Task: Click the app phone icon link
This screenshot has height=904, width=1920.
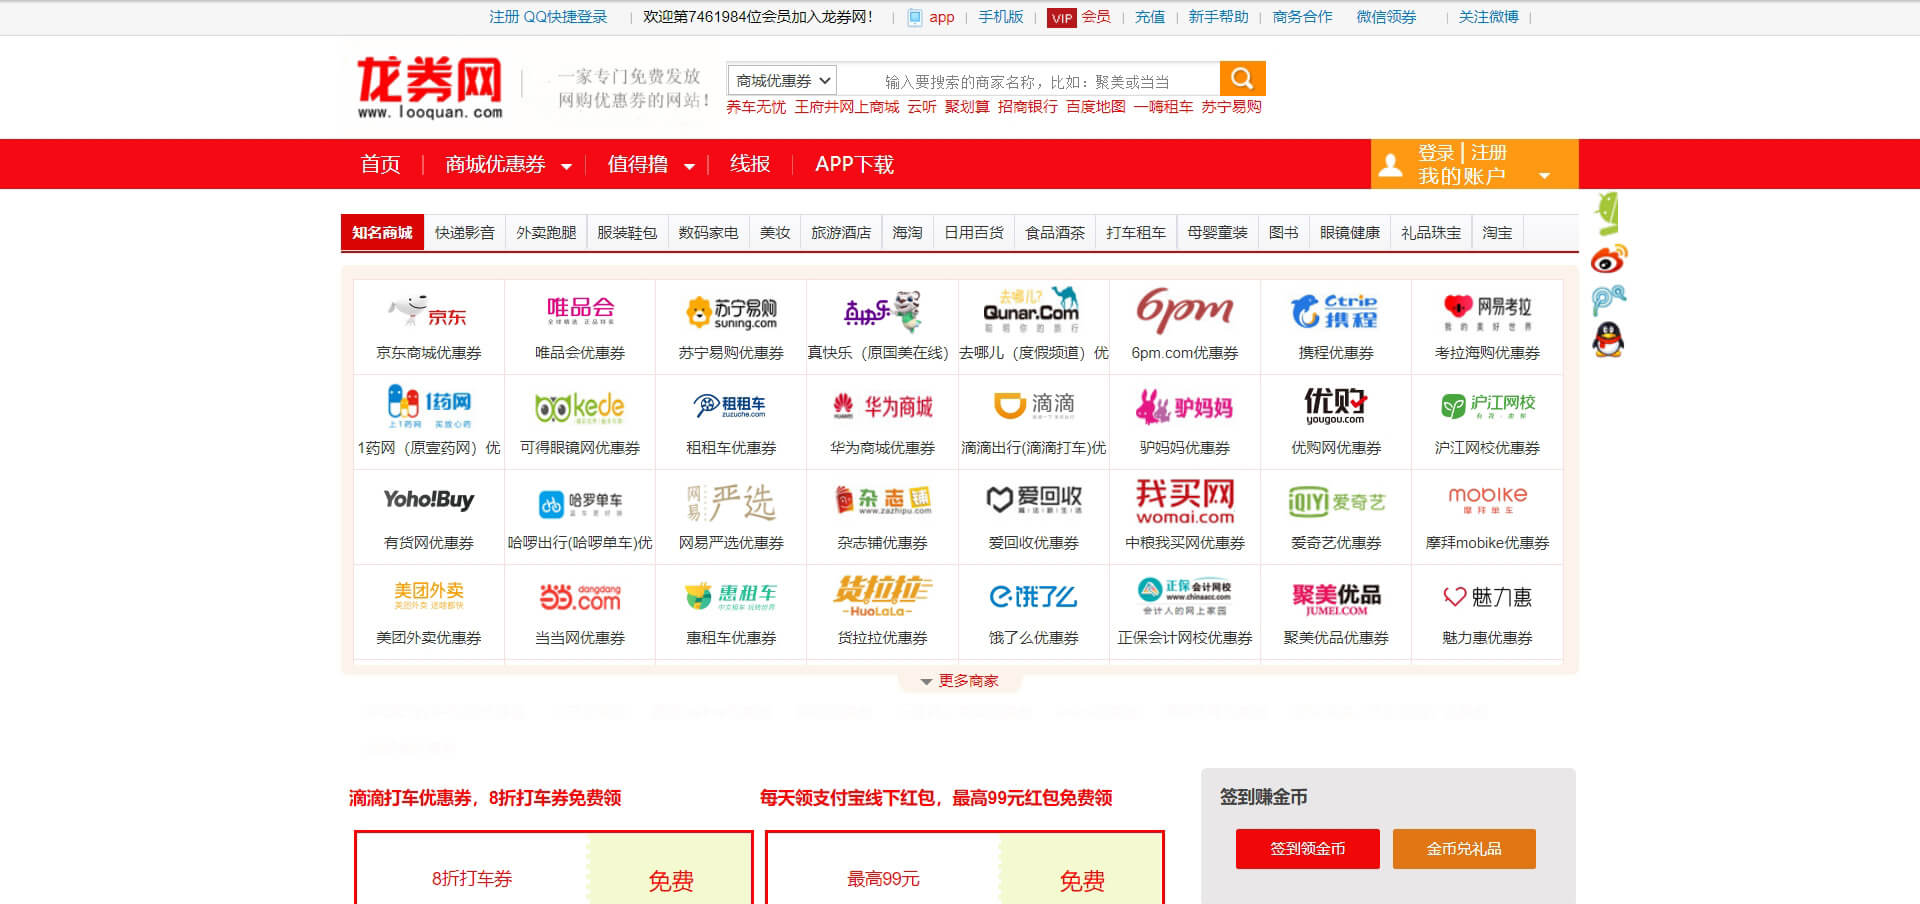Action: pos(930,17)
